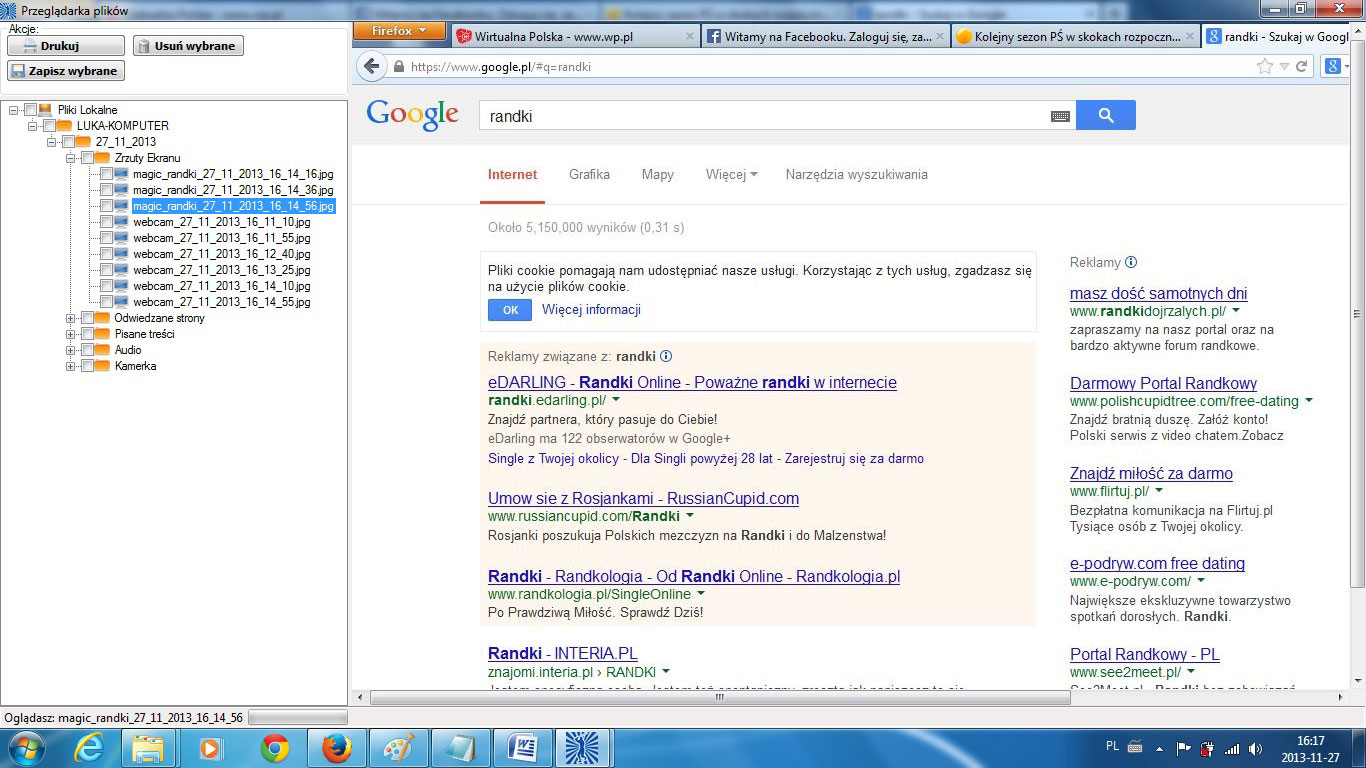This screenshot has width=1366, height=768.
Task: Click the PL language indicator in tray
Action: click(x=1113, y=746)
